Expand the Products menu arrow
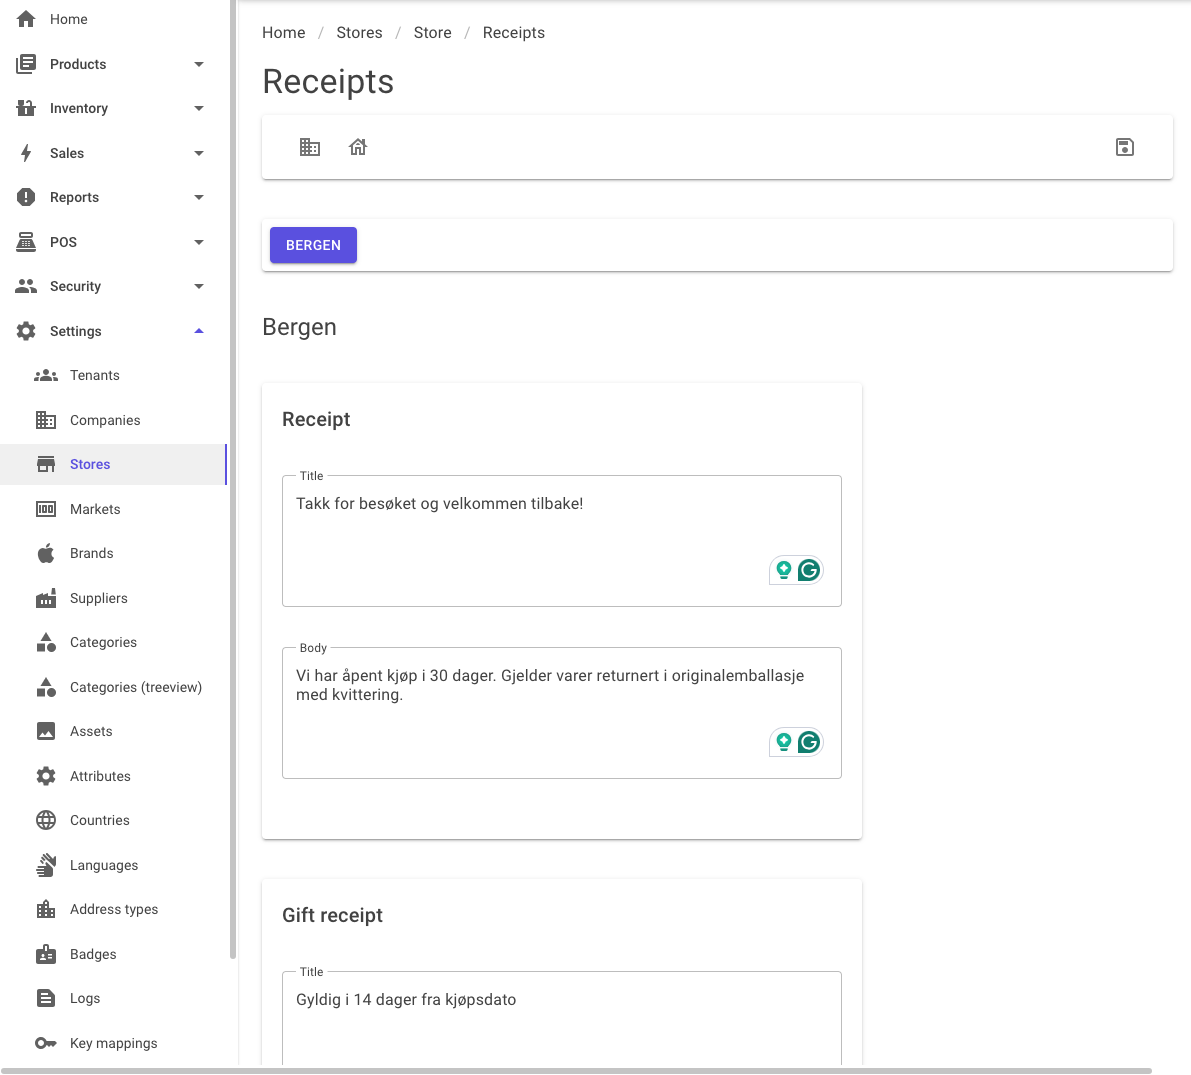Image resolution: width=1191 pixels, height=1075 pixels. (199, 64)
